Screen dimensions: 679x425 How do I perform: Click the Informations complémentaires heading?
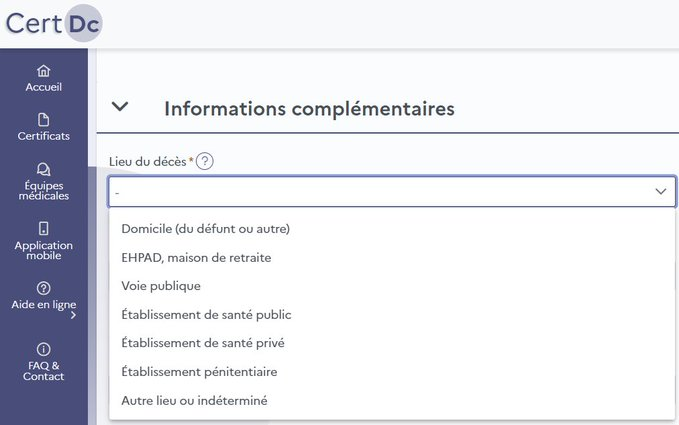pos(309,108)
